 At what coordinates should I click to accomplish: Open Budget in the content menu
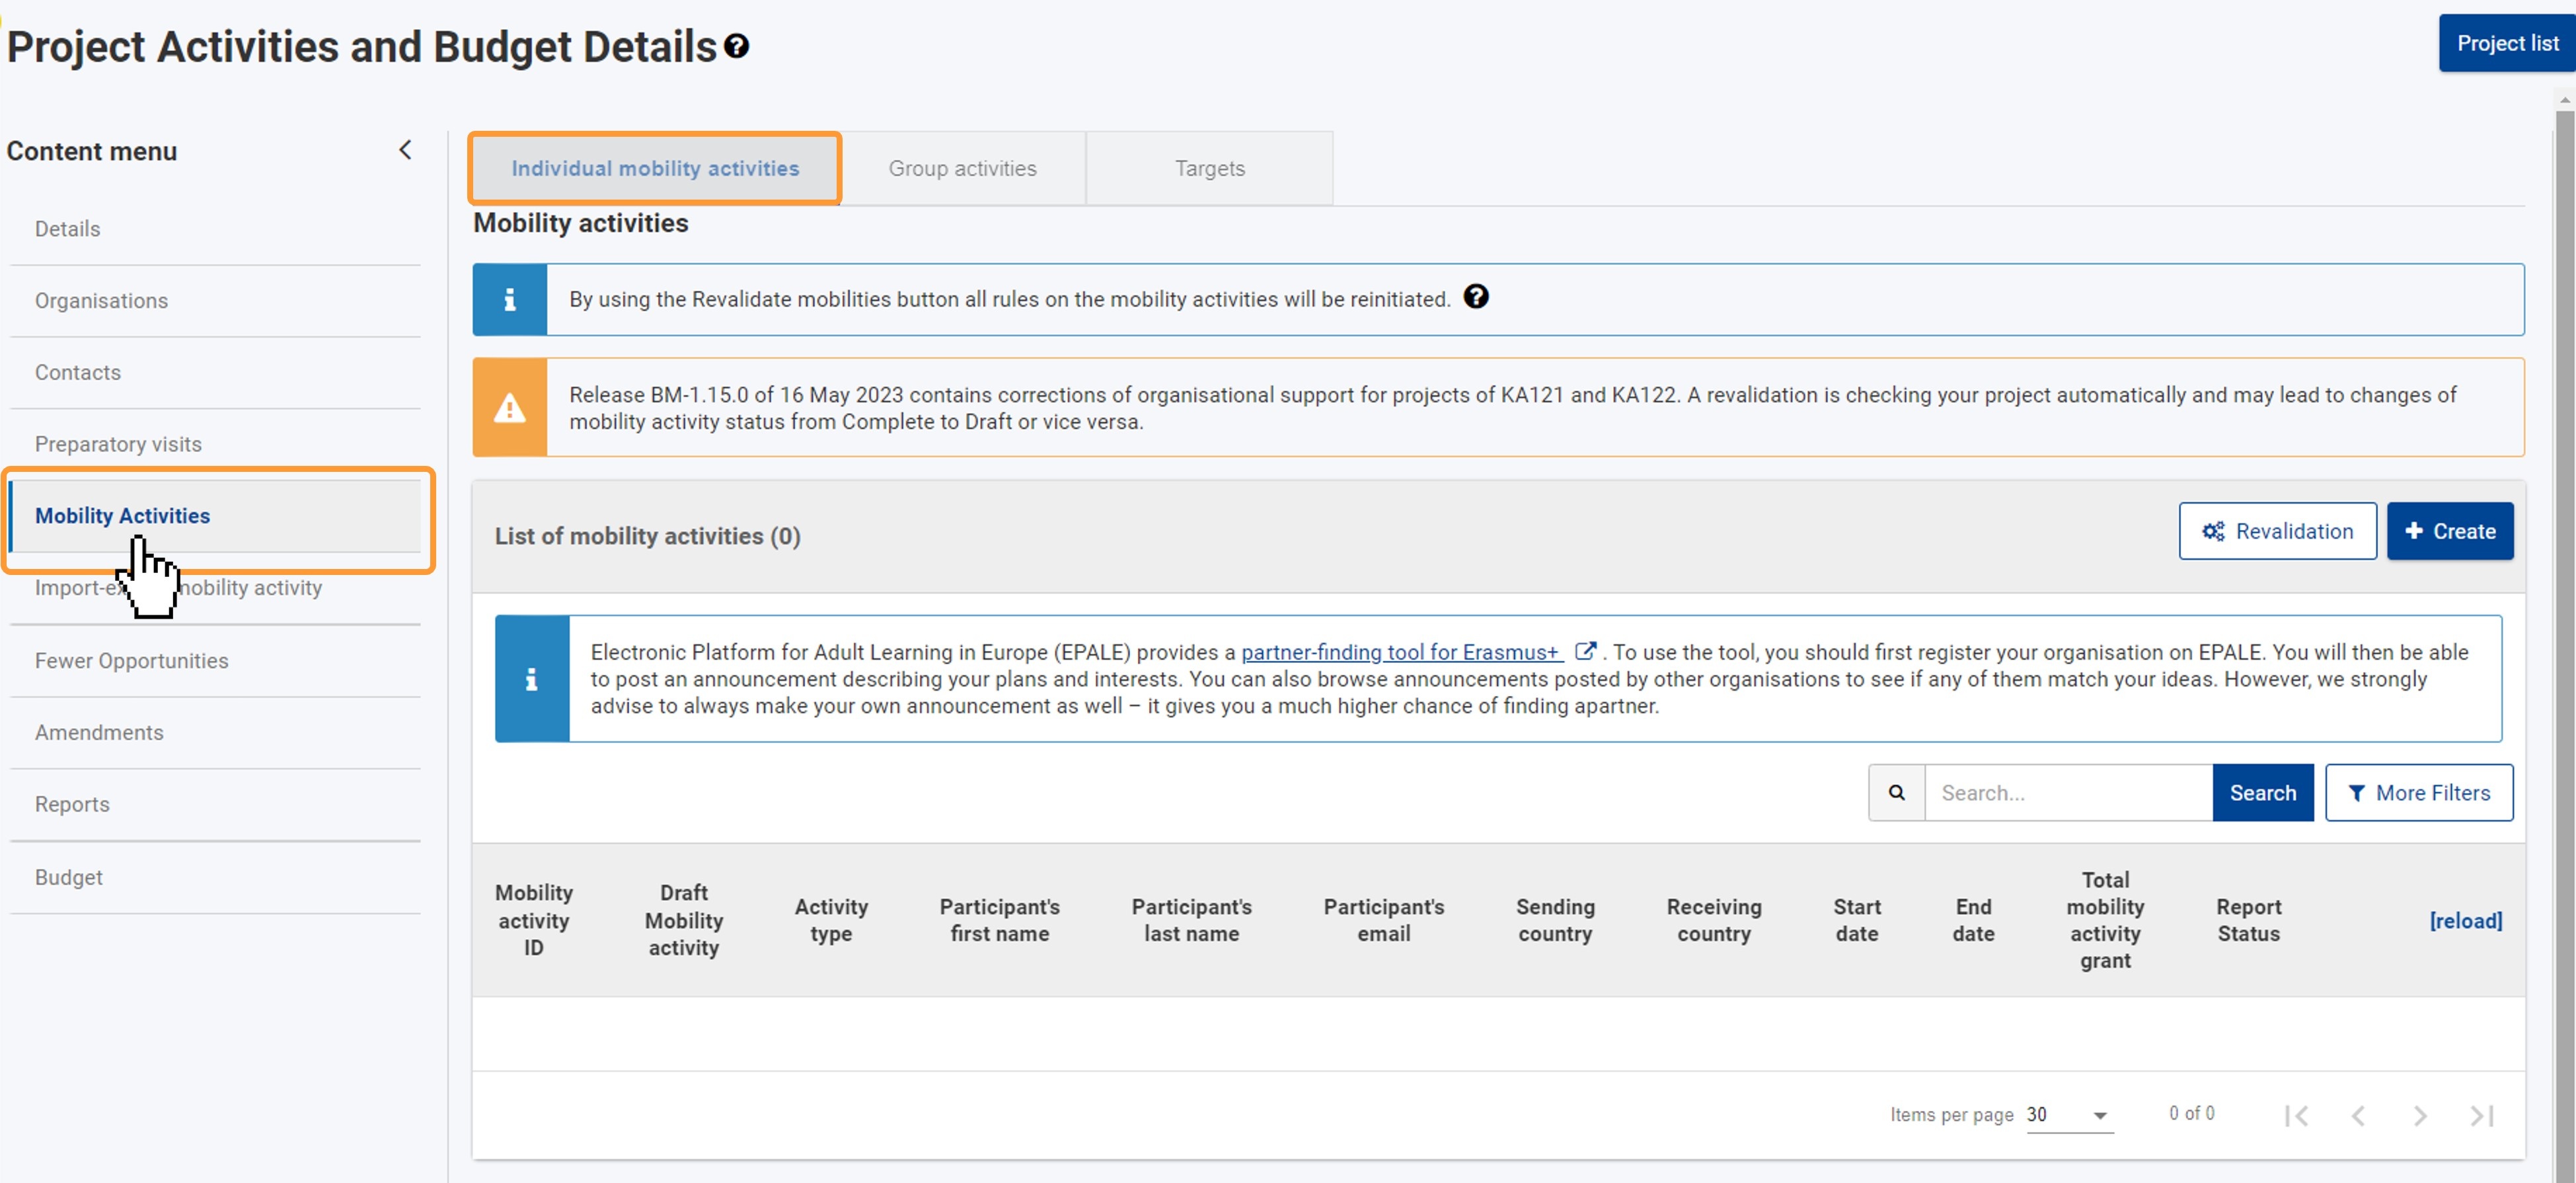[x=215, y=877]
